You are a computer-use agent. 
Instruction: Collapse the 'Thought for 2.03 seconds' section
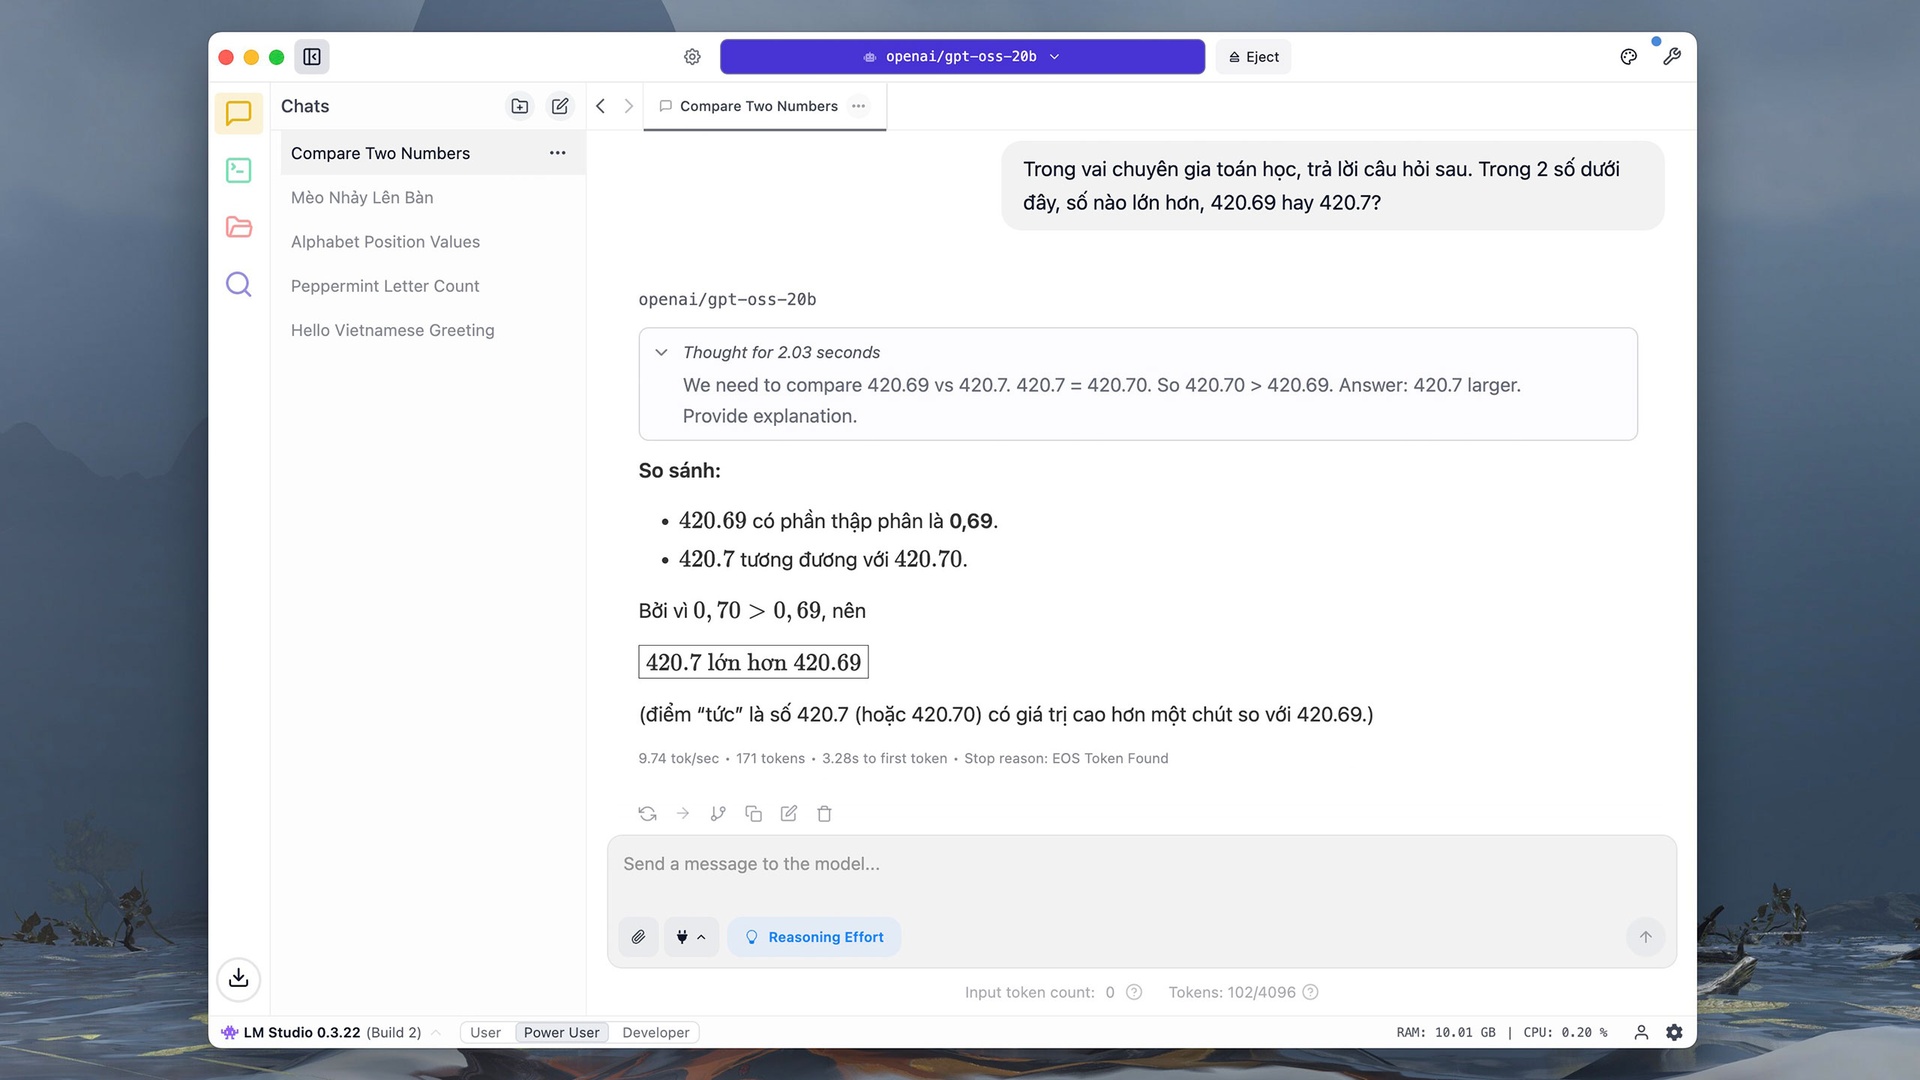(661, 352)
